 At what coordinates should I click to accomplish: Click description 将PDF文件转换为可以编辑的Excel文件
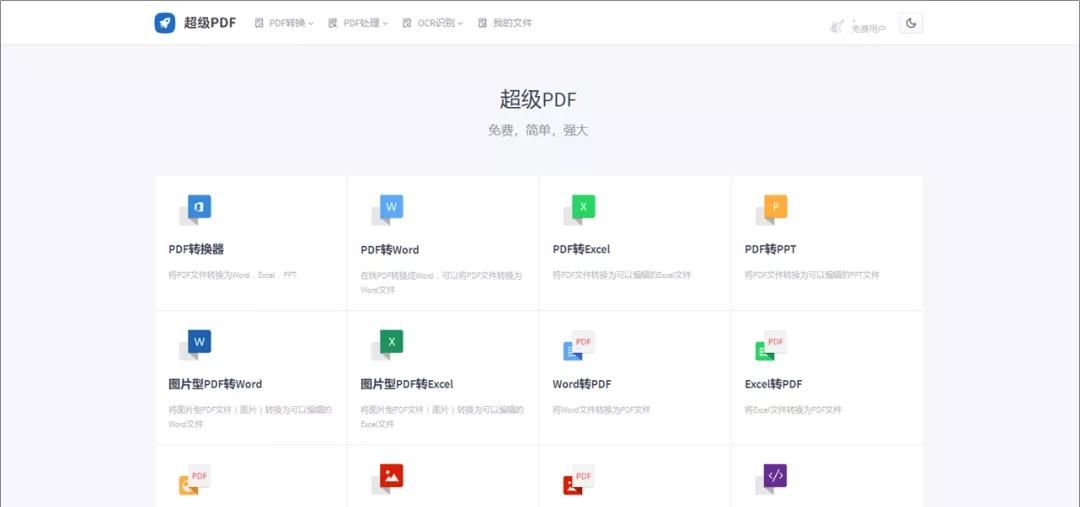622,275
